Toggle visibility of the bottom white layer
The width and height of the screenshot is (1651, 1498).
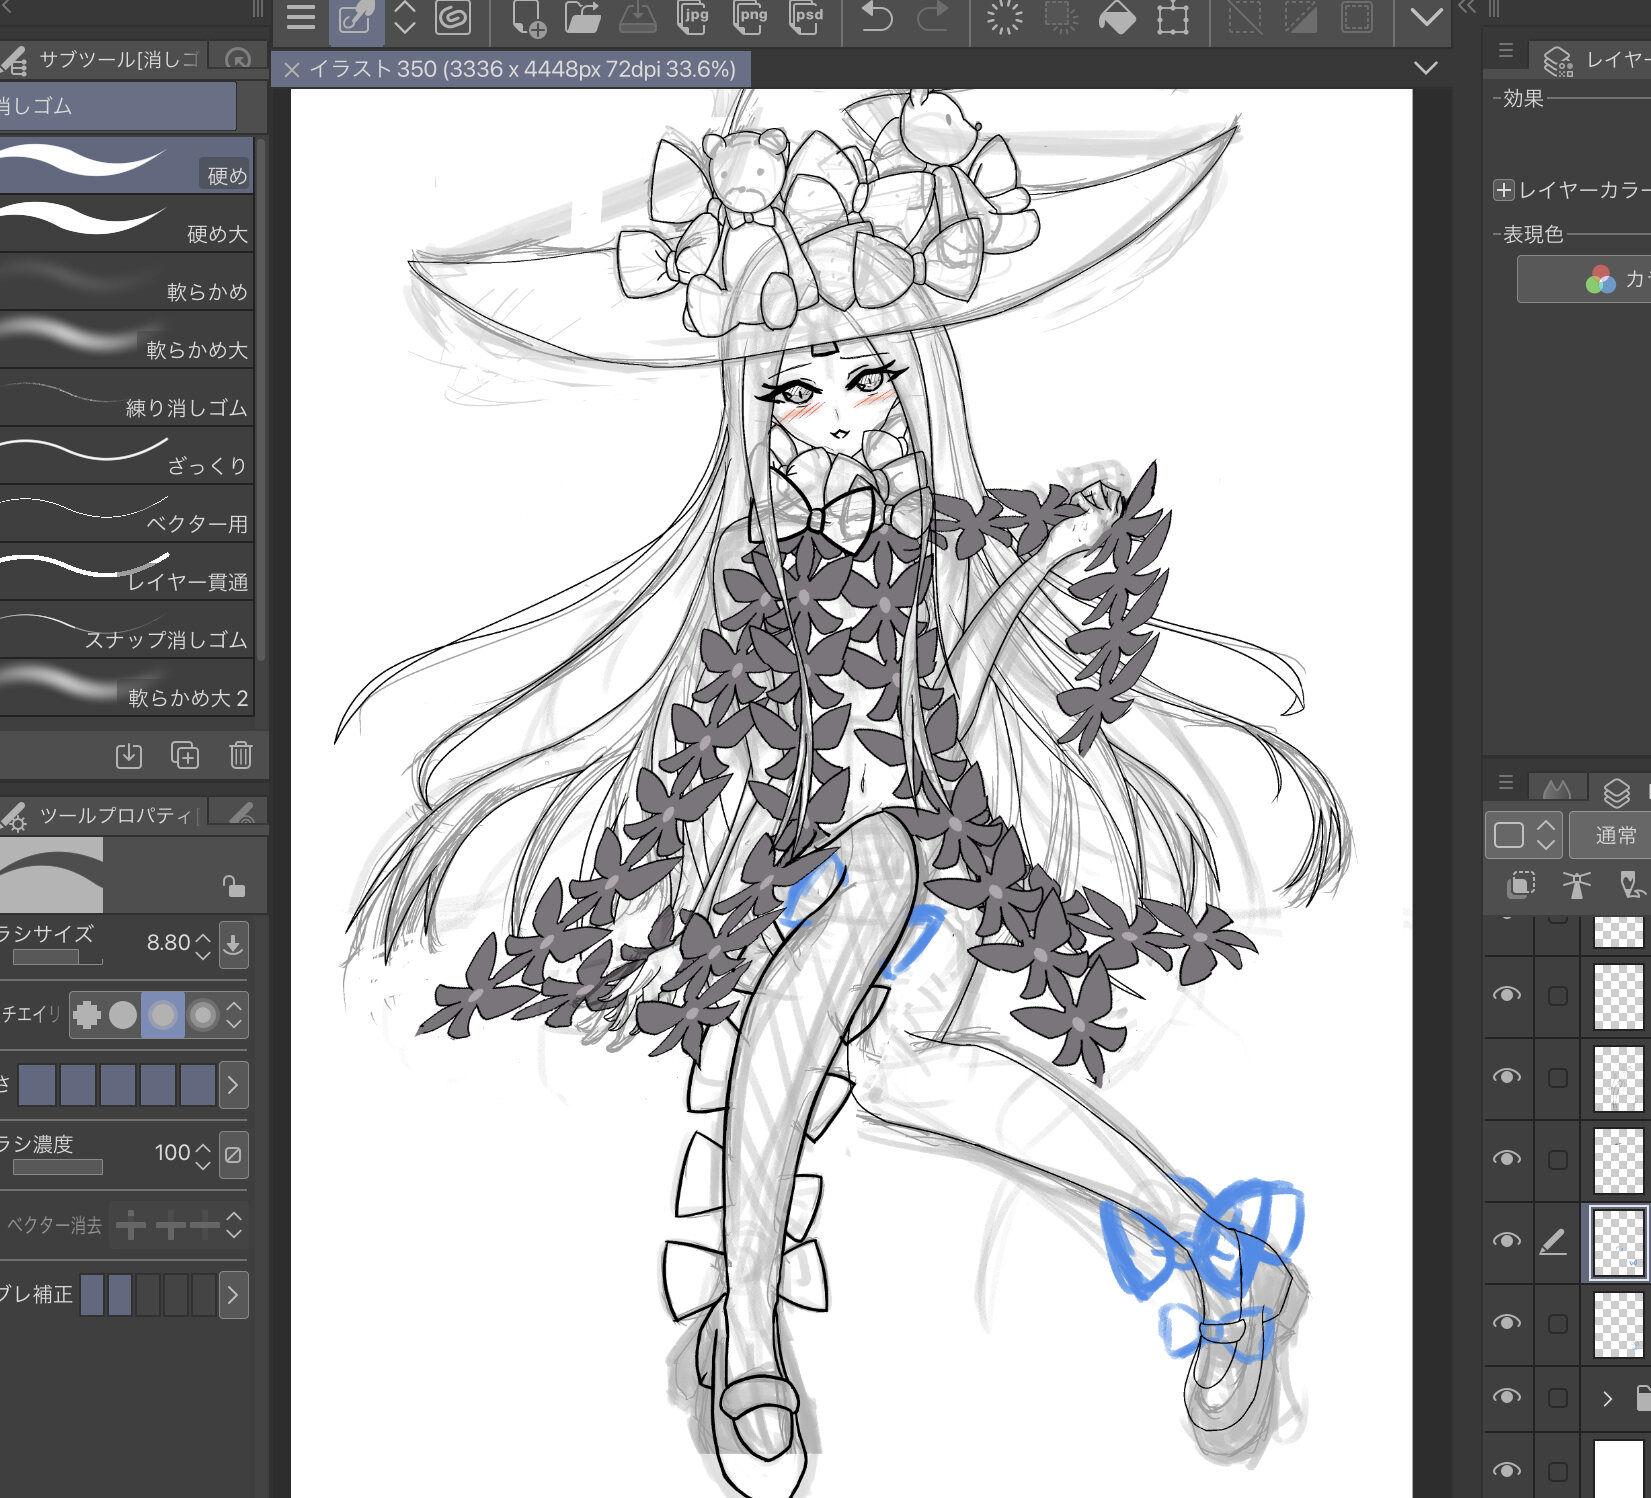(1506, 1469)
